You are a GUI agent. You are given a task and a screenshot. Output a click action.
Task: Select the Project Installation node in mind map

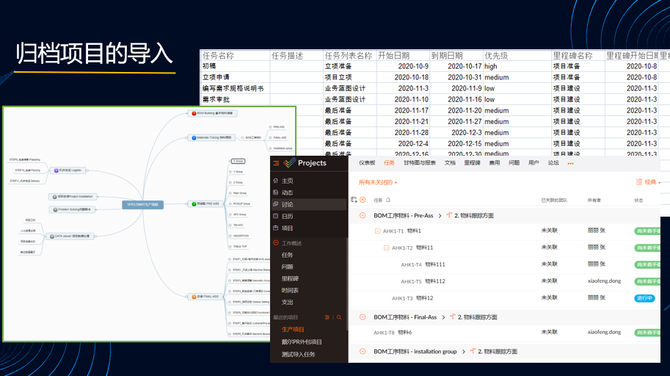(73, 197)
